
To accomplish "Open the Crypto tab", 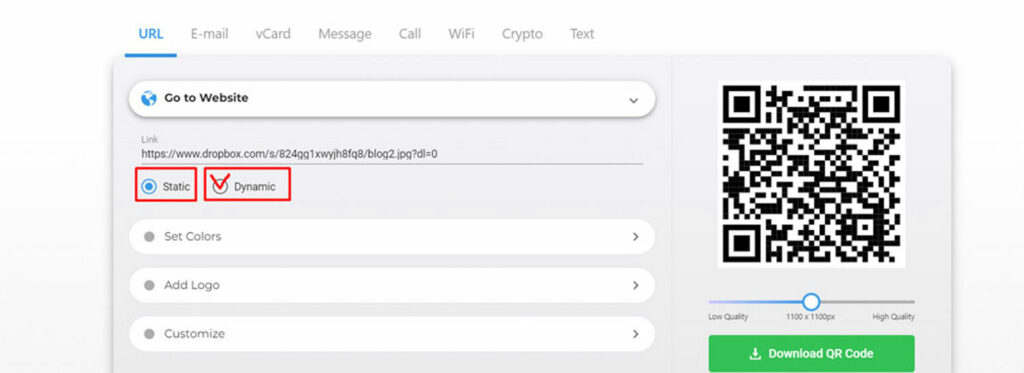I will coord(522,34).
